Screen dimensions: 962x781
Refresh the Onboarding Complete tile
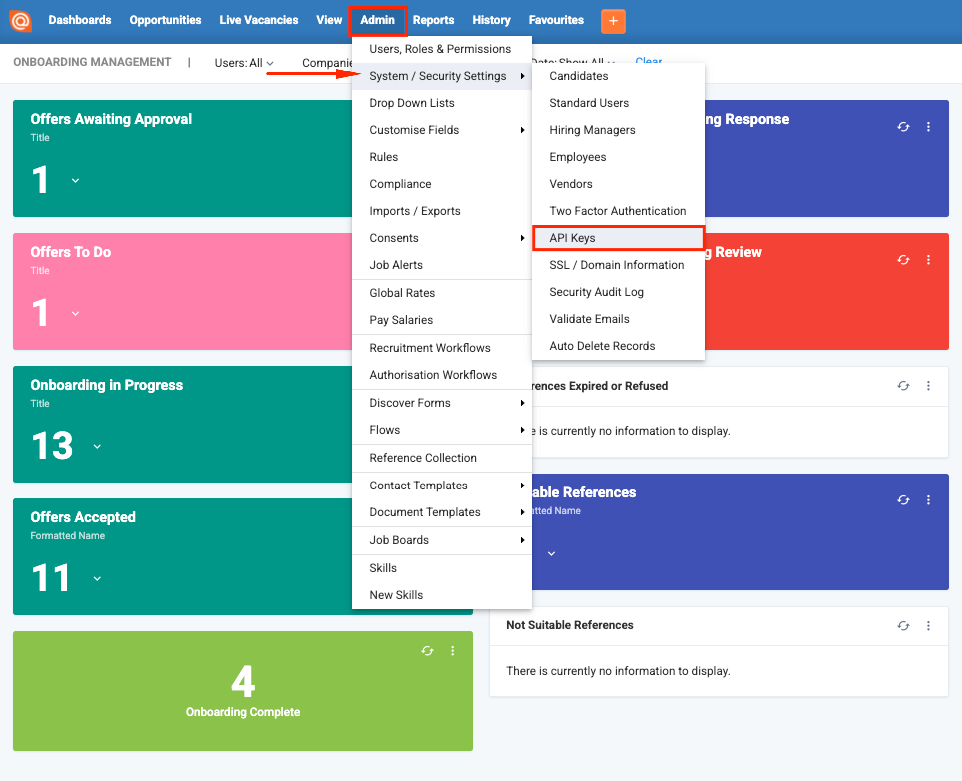pyautogui.click(x=428, y=651)
